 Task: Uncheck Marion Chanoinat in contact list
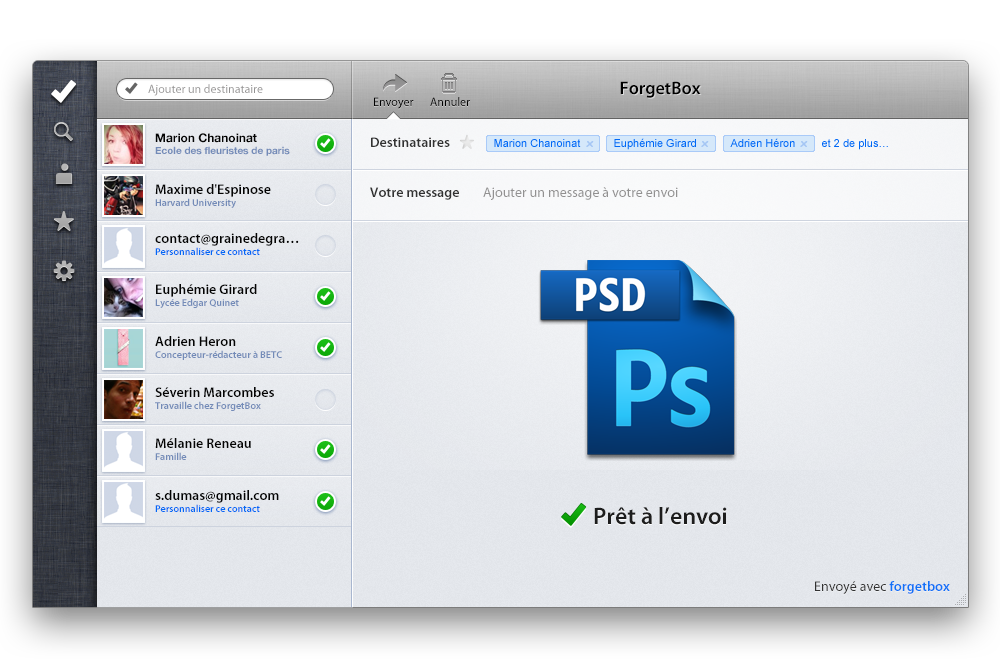325,143
